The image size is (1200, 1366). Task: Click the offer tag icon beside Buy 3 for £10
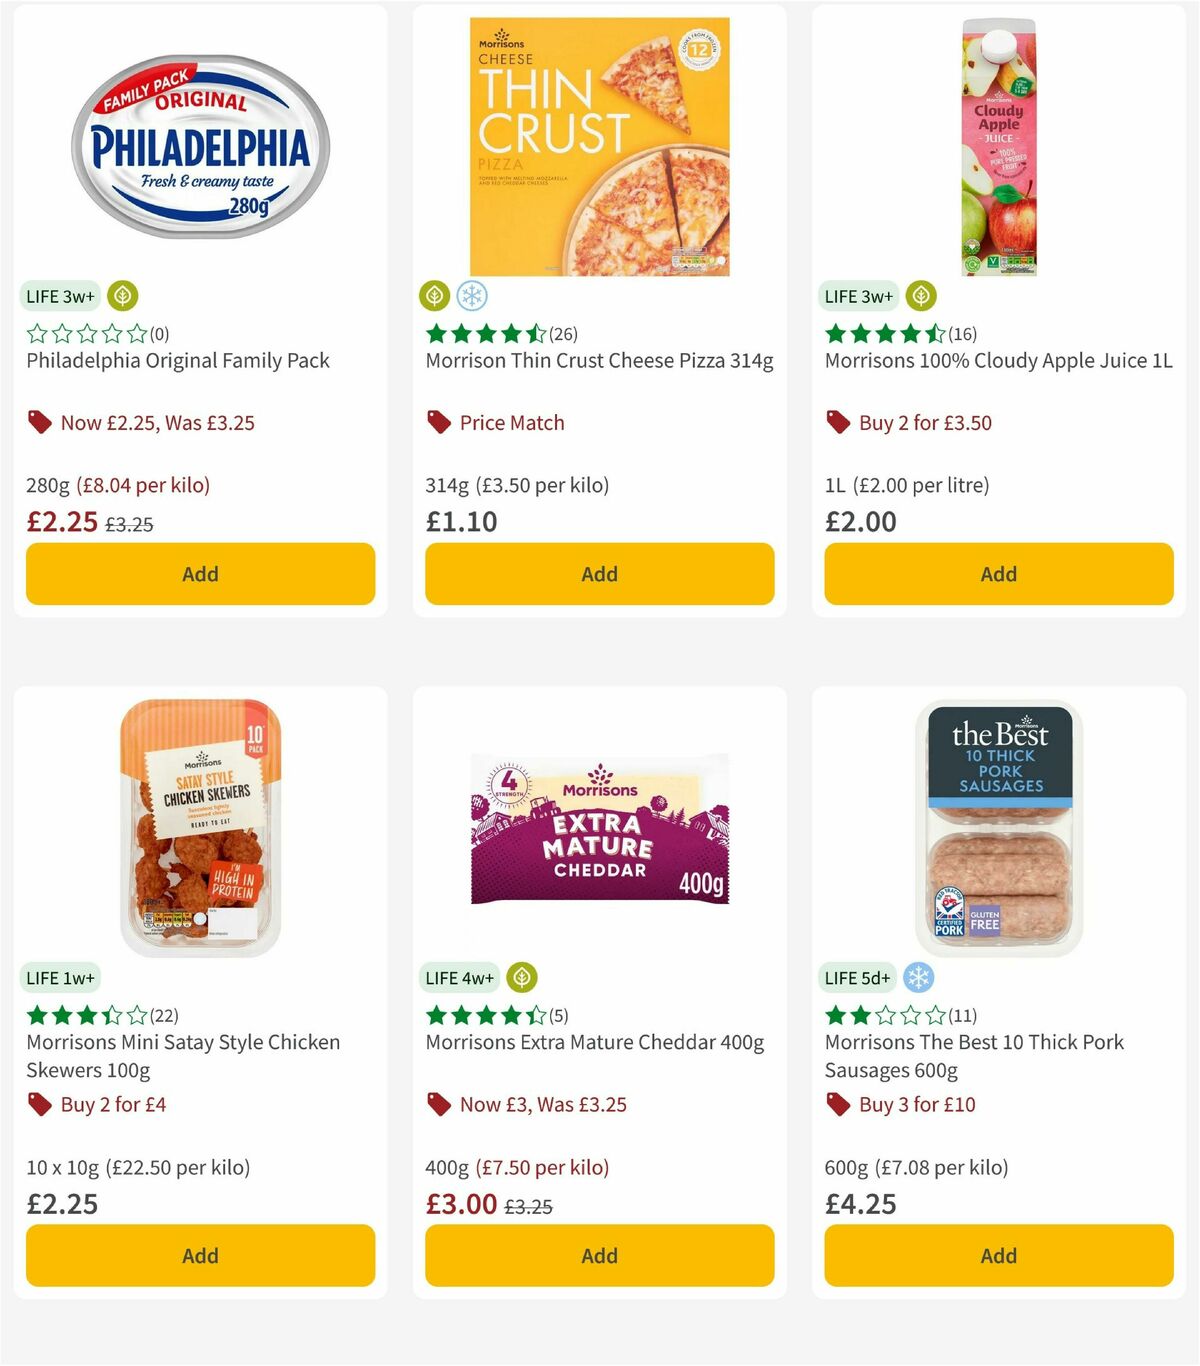pos(837,1104)
